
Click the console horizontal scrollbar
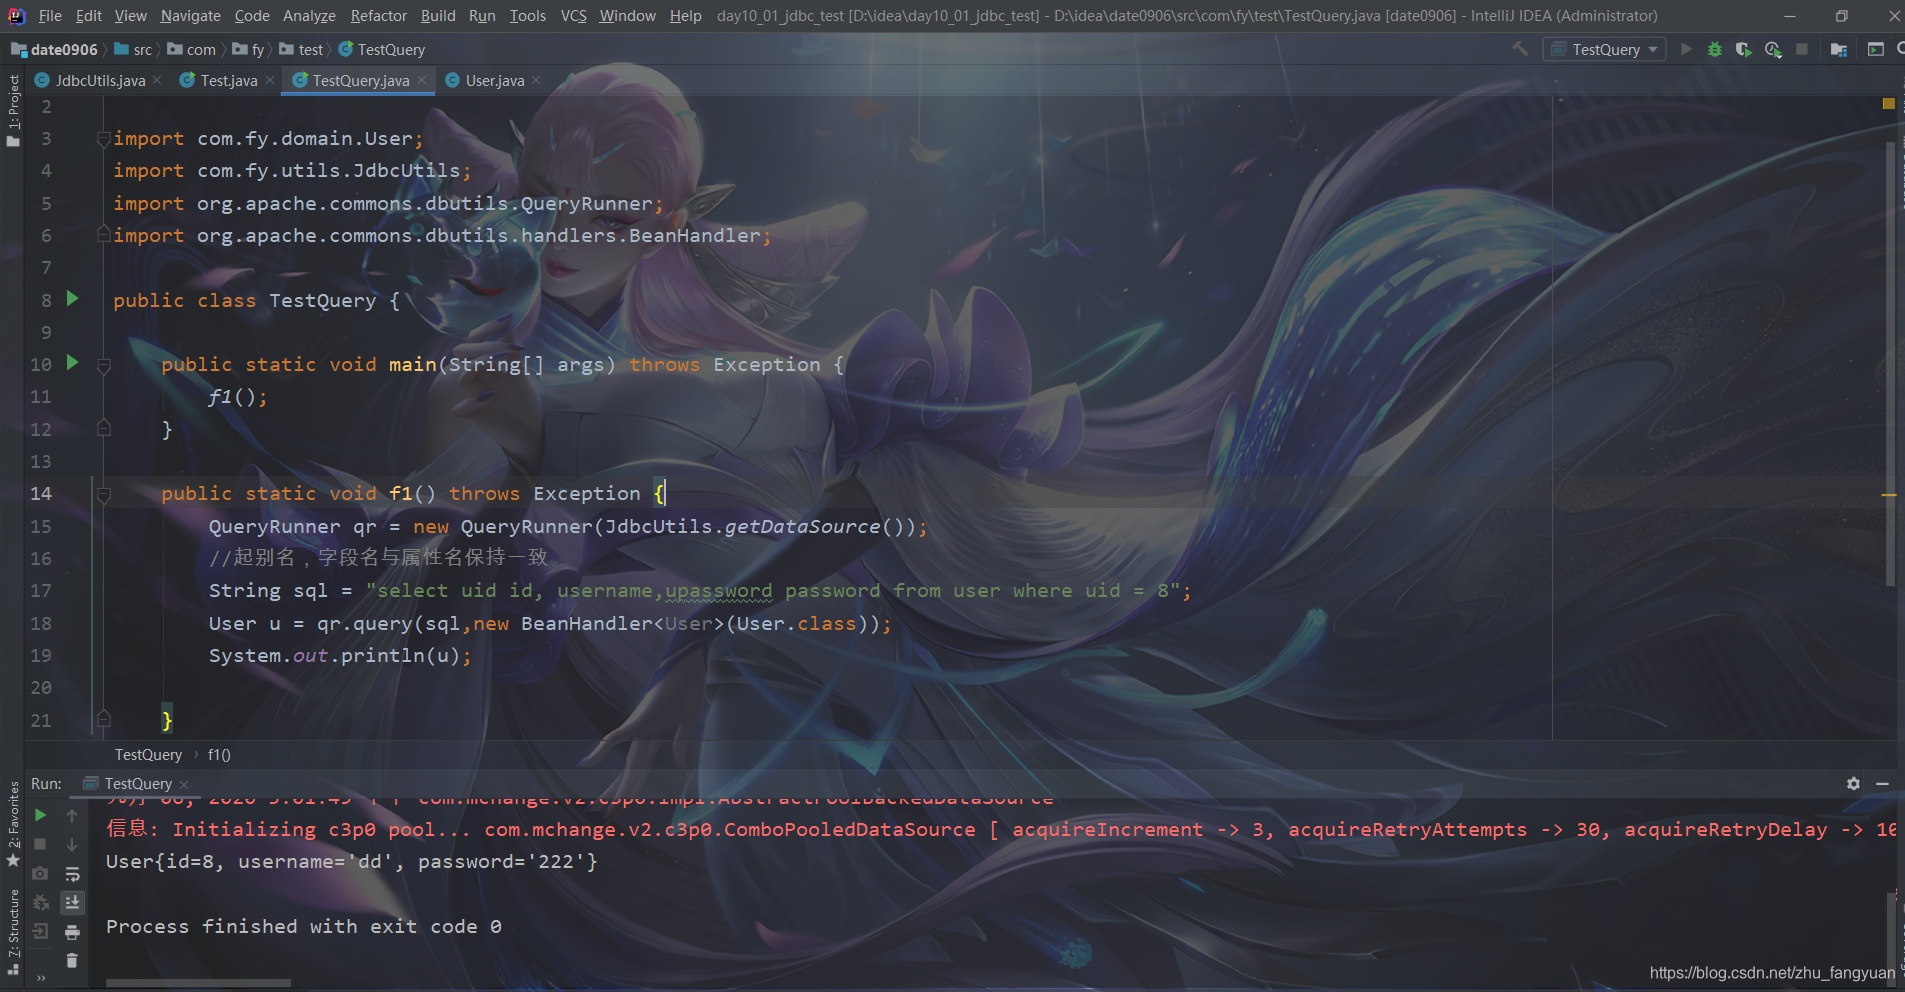point(198,983)
